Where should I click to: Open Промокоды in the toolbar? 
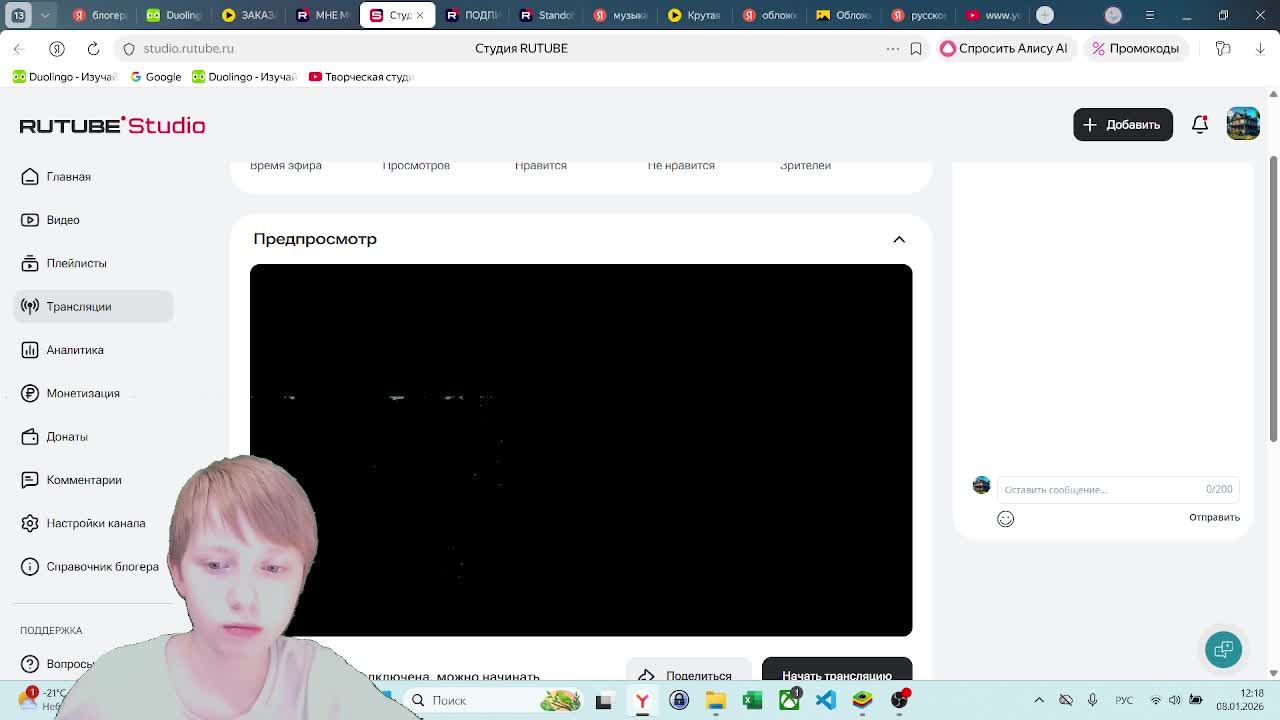pos(1136,48)
